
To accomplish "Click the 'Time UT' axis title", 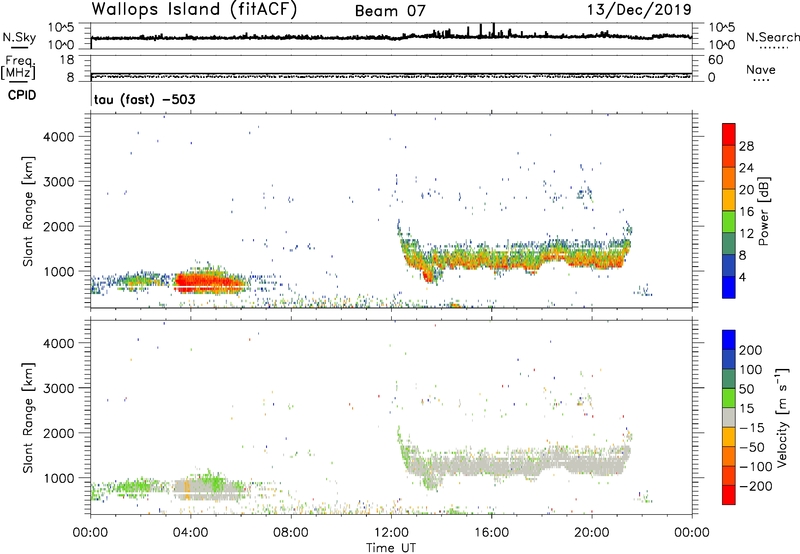I will (391, 547).
